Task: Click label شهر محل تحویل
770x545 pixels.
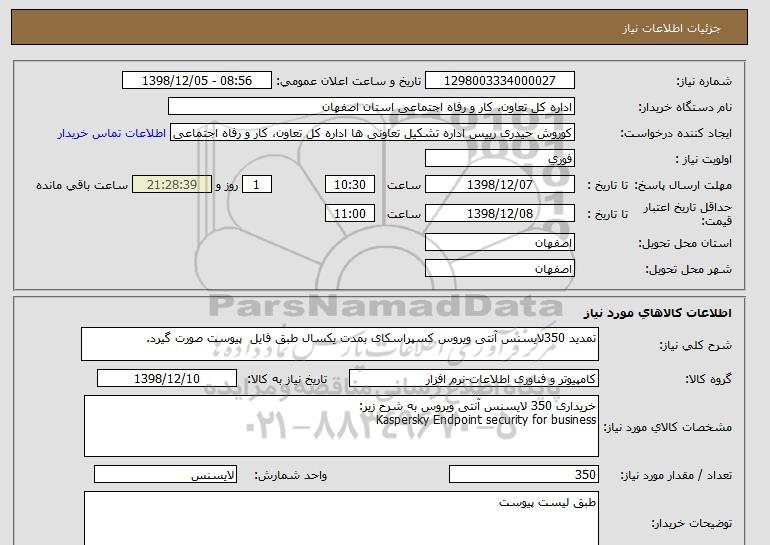Action: [x=688, y=270]
